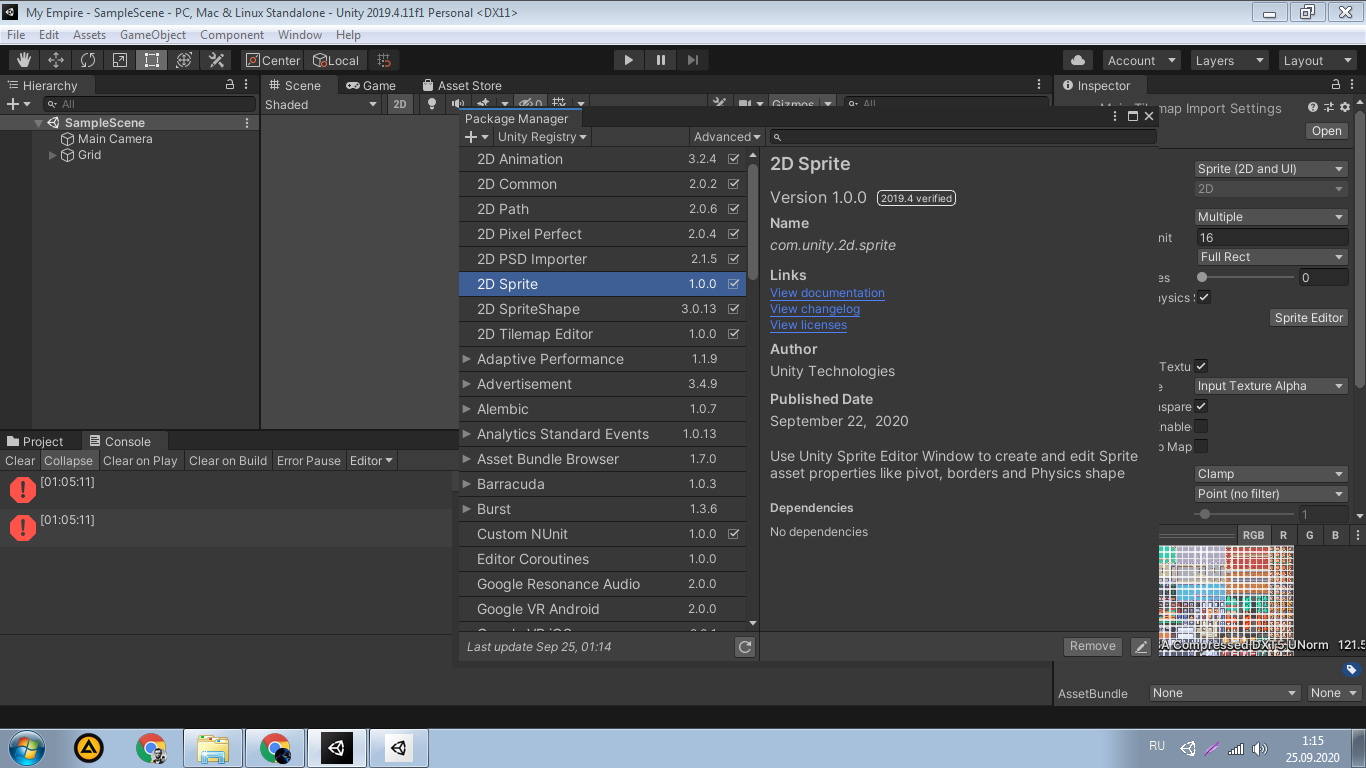Lock the Inspector panel

1335,85
